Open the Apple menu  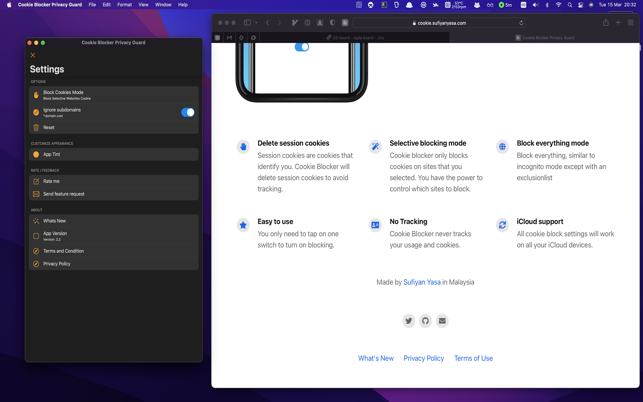(x=9, y=5)
